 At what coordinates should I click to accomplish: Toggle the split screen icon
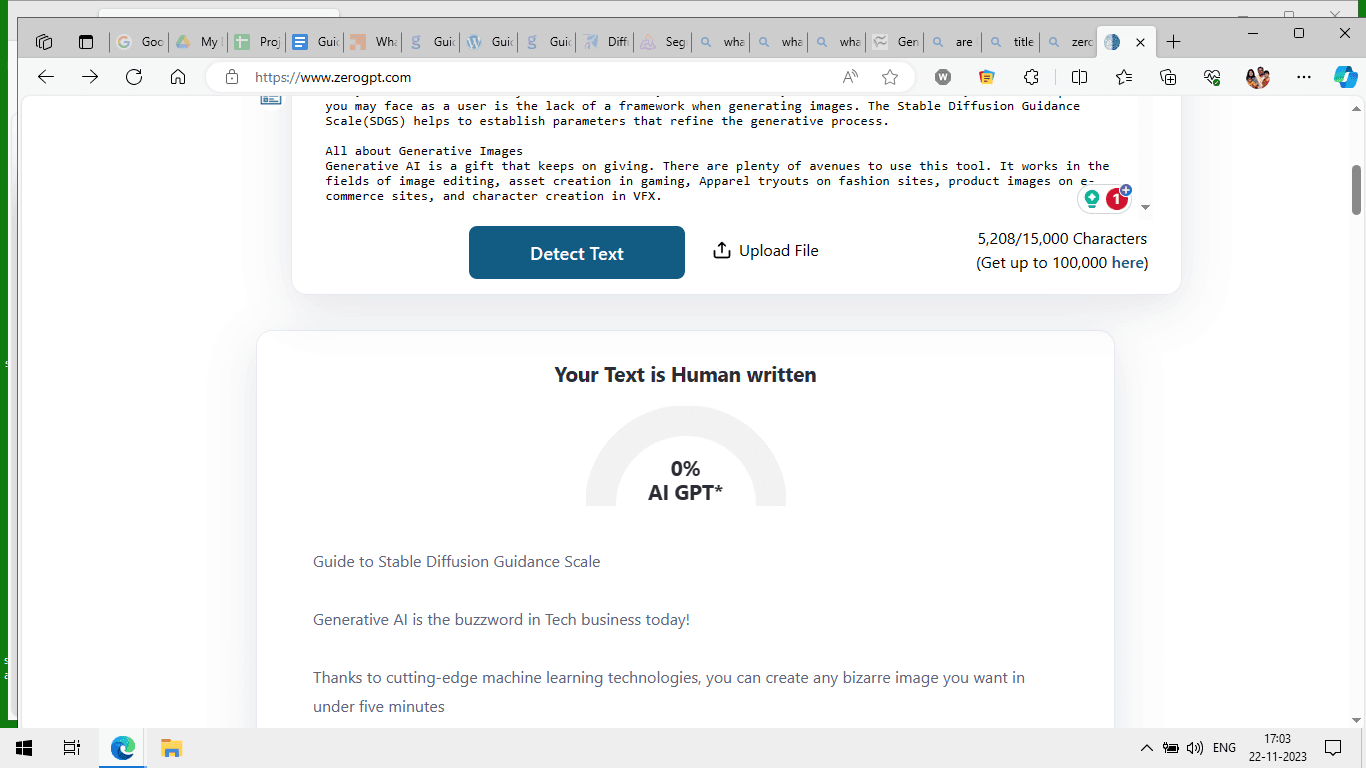1079,77
